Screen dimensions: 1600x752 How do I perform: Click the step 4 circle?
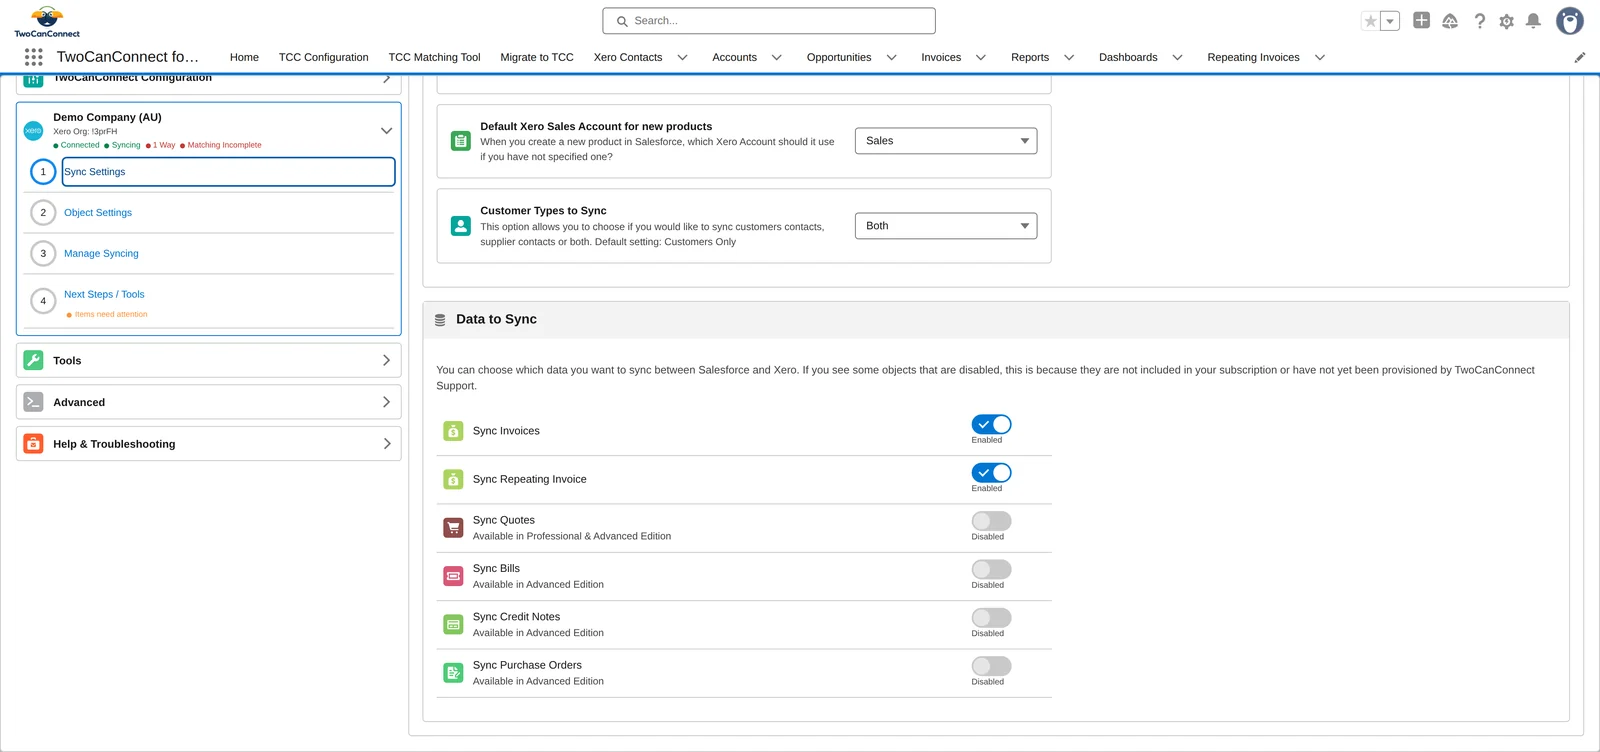click(43, 301)
